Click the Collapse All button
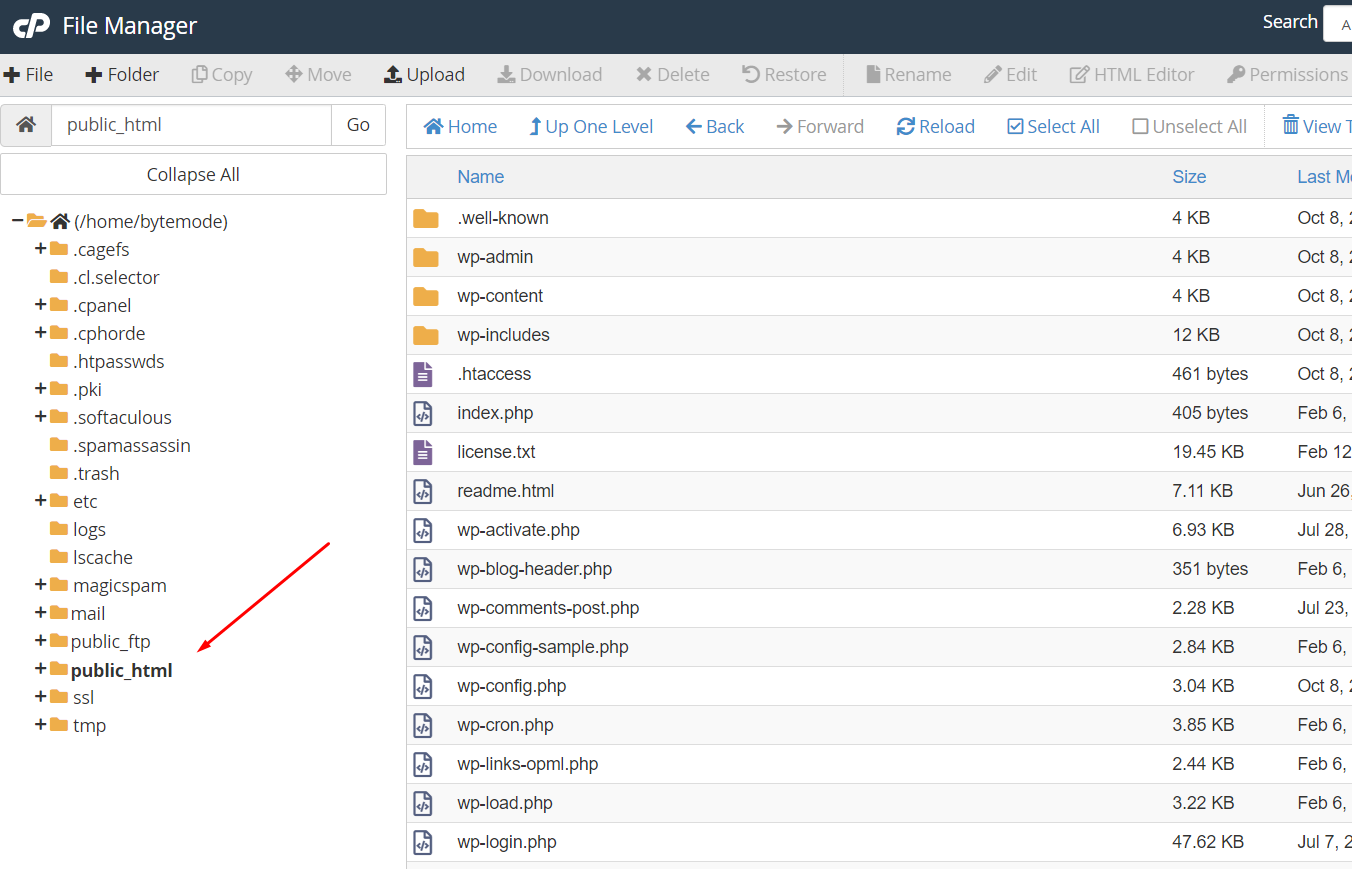Image resolution: width=1352 pixels, height=869 pixels. pyautogui.click(x=193, y=175)
